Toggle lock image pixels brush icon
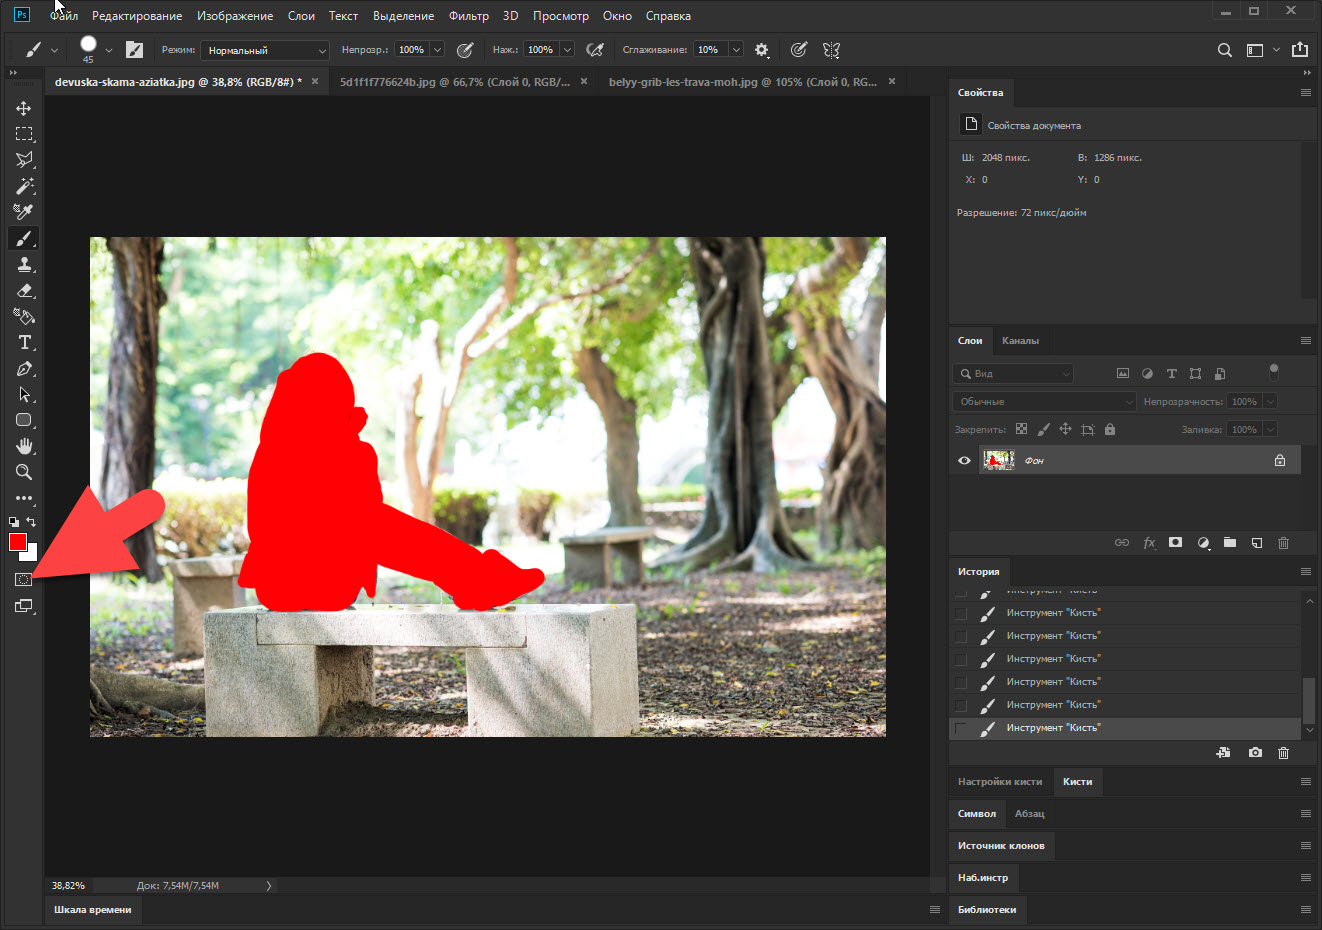1322x930 pixels. pos(1043,429)
